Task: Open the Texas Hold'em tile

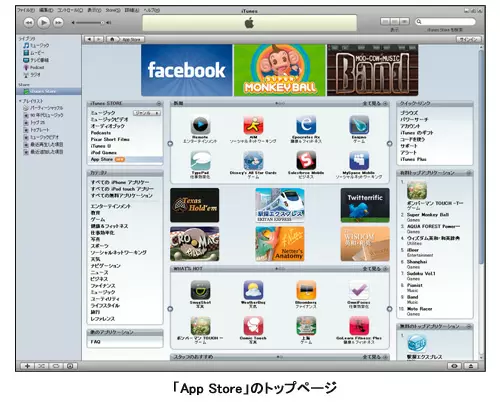Action: tap(195, 205)
